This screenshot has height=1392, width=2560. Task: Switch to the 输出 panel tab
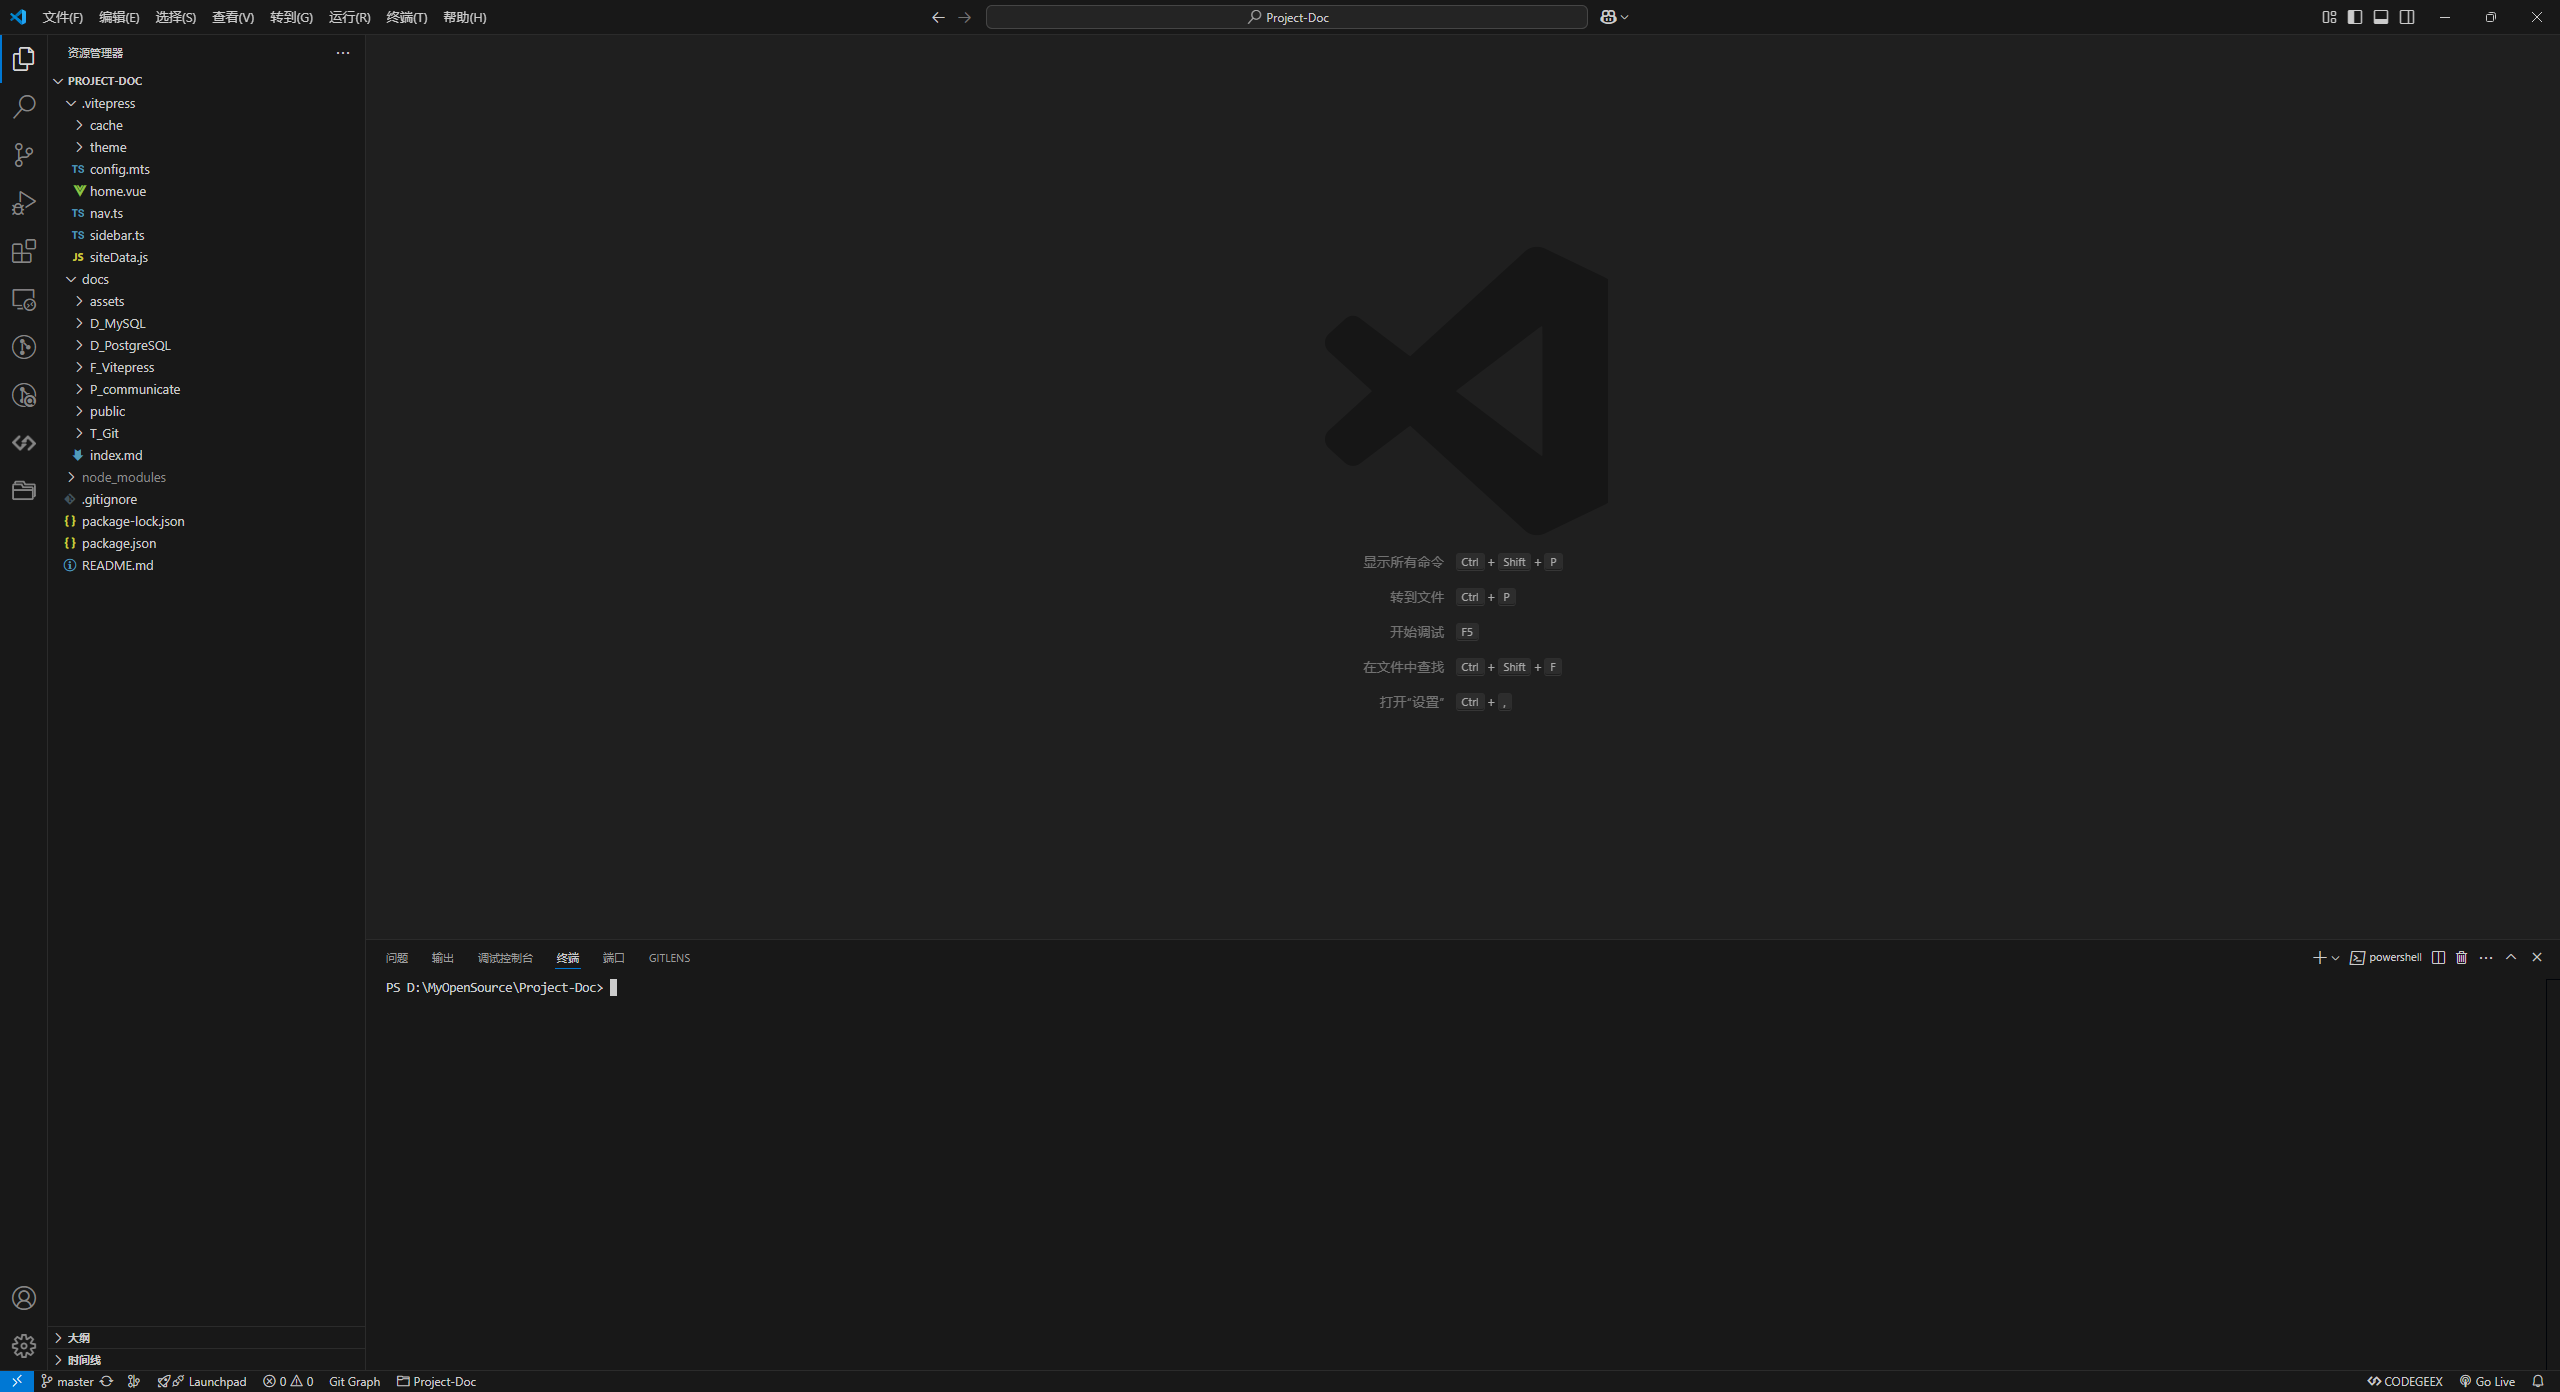pyautogui.click(x=443, y=958)
